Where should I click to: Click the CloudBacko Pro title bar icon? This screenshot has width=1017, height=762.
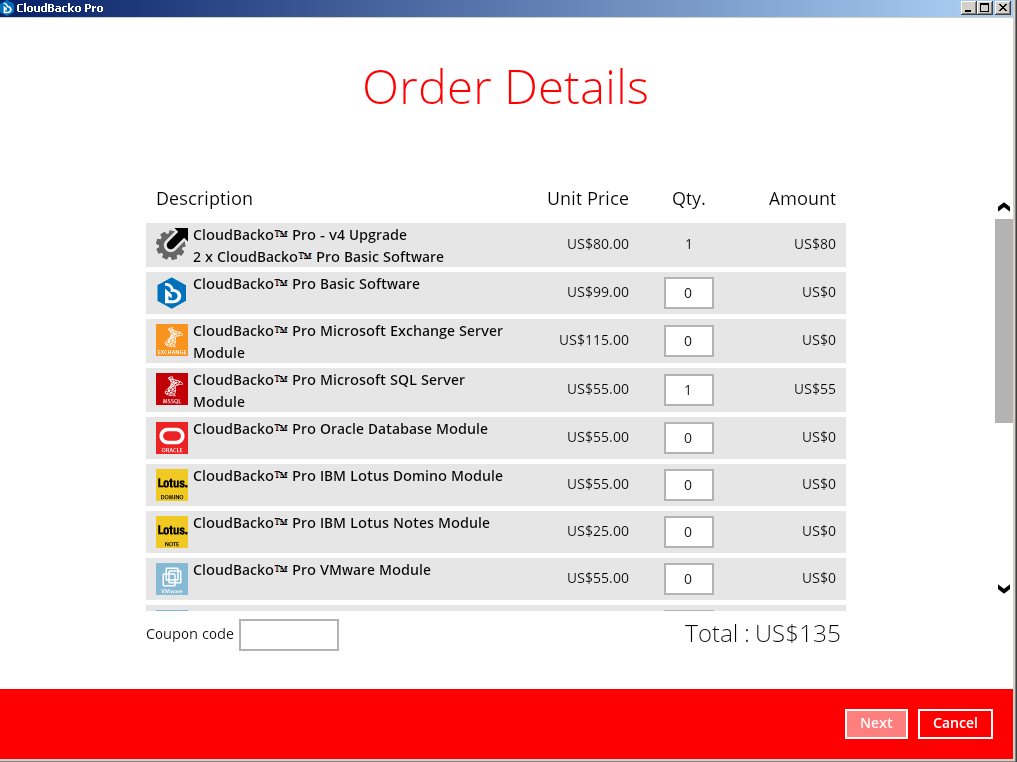(7, 8)
